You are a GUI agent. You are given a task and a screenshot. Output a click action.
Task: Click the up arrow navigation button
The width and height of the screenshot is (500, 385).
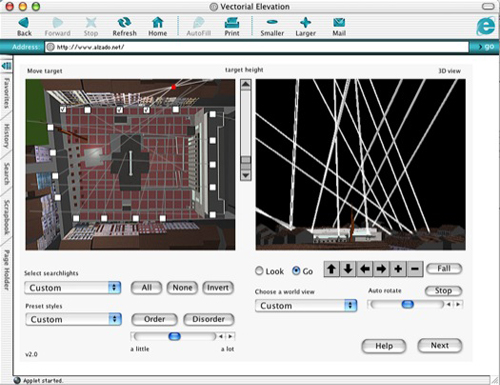pyautogui.click(x=331, y=269)
